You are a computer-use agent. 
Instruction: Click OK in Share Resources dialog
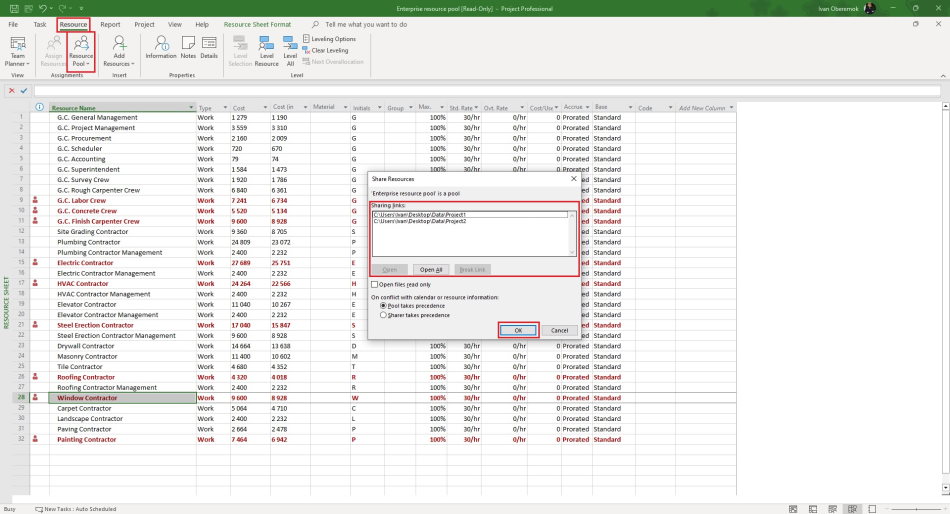tap(518, 330)
